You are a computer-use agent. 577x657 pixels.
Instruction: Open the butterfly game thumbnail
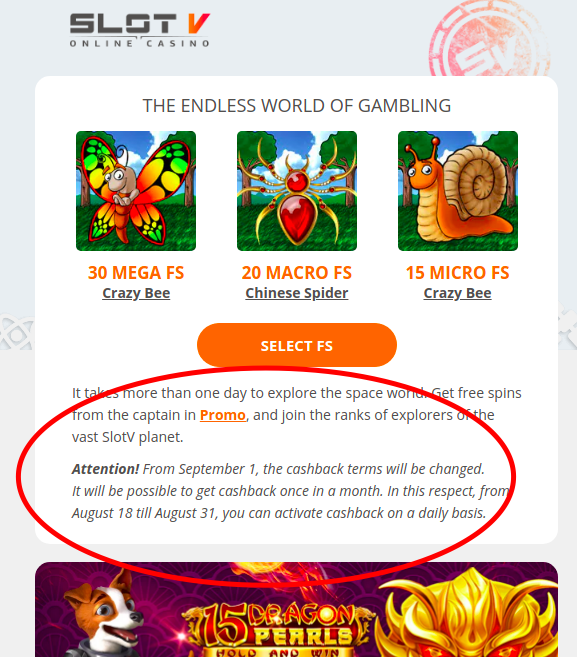[x=136, y=191]
